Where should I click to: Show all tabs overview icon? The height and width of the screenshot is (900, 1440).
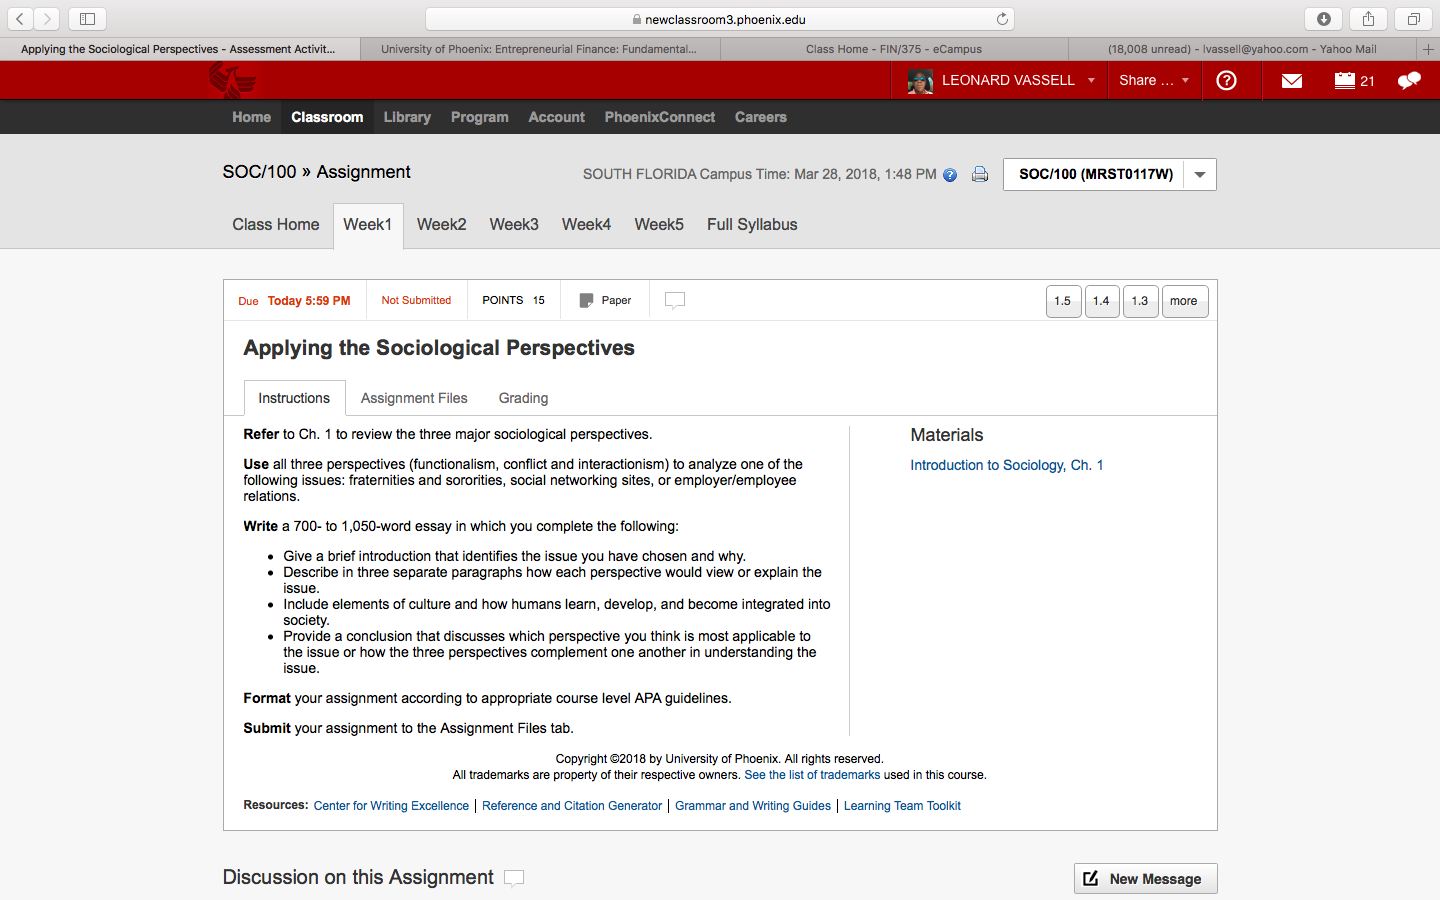[1413, 19]
